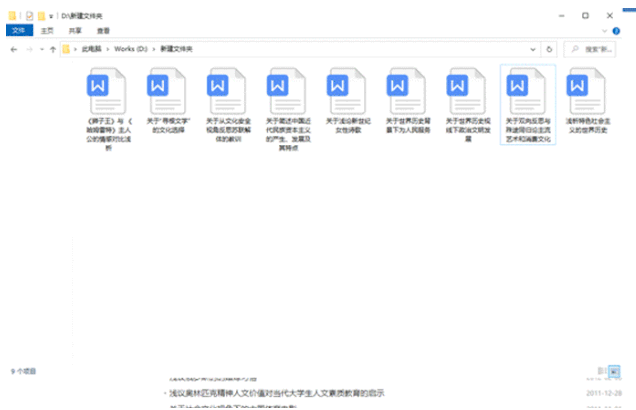This screenshot has height=410, width=636.
Task: Close the Explorer window
Action: coord(610,16)
